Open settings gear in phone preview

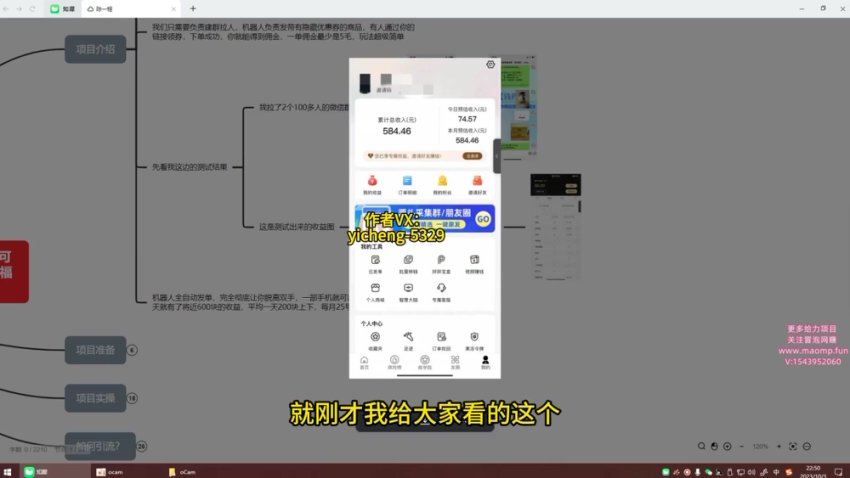[x=490, y=65]
